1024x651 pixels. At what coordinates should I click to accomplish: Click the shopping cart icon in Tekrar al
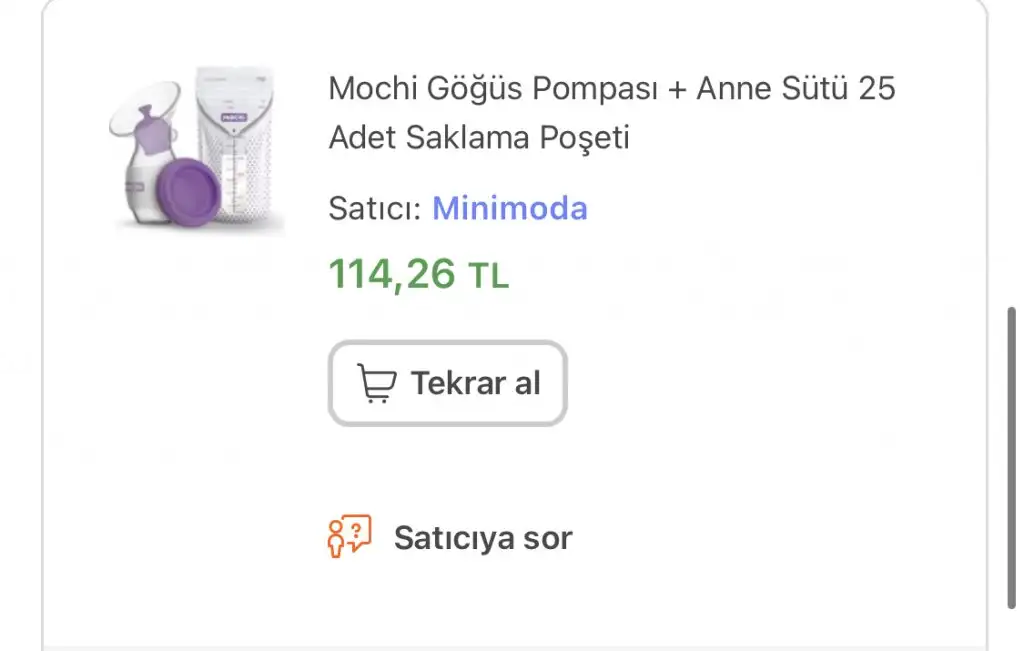click(x=376, y=383)
